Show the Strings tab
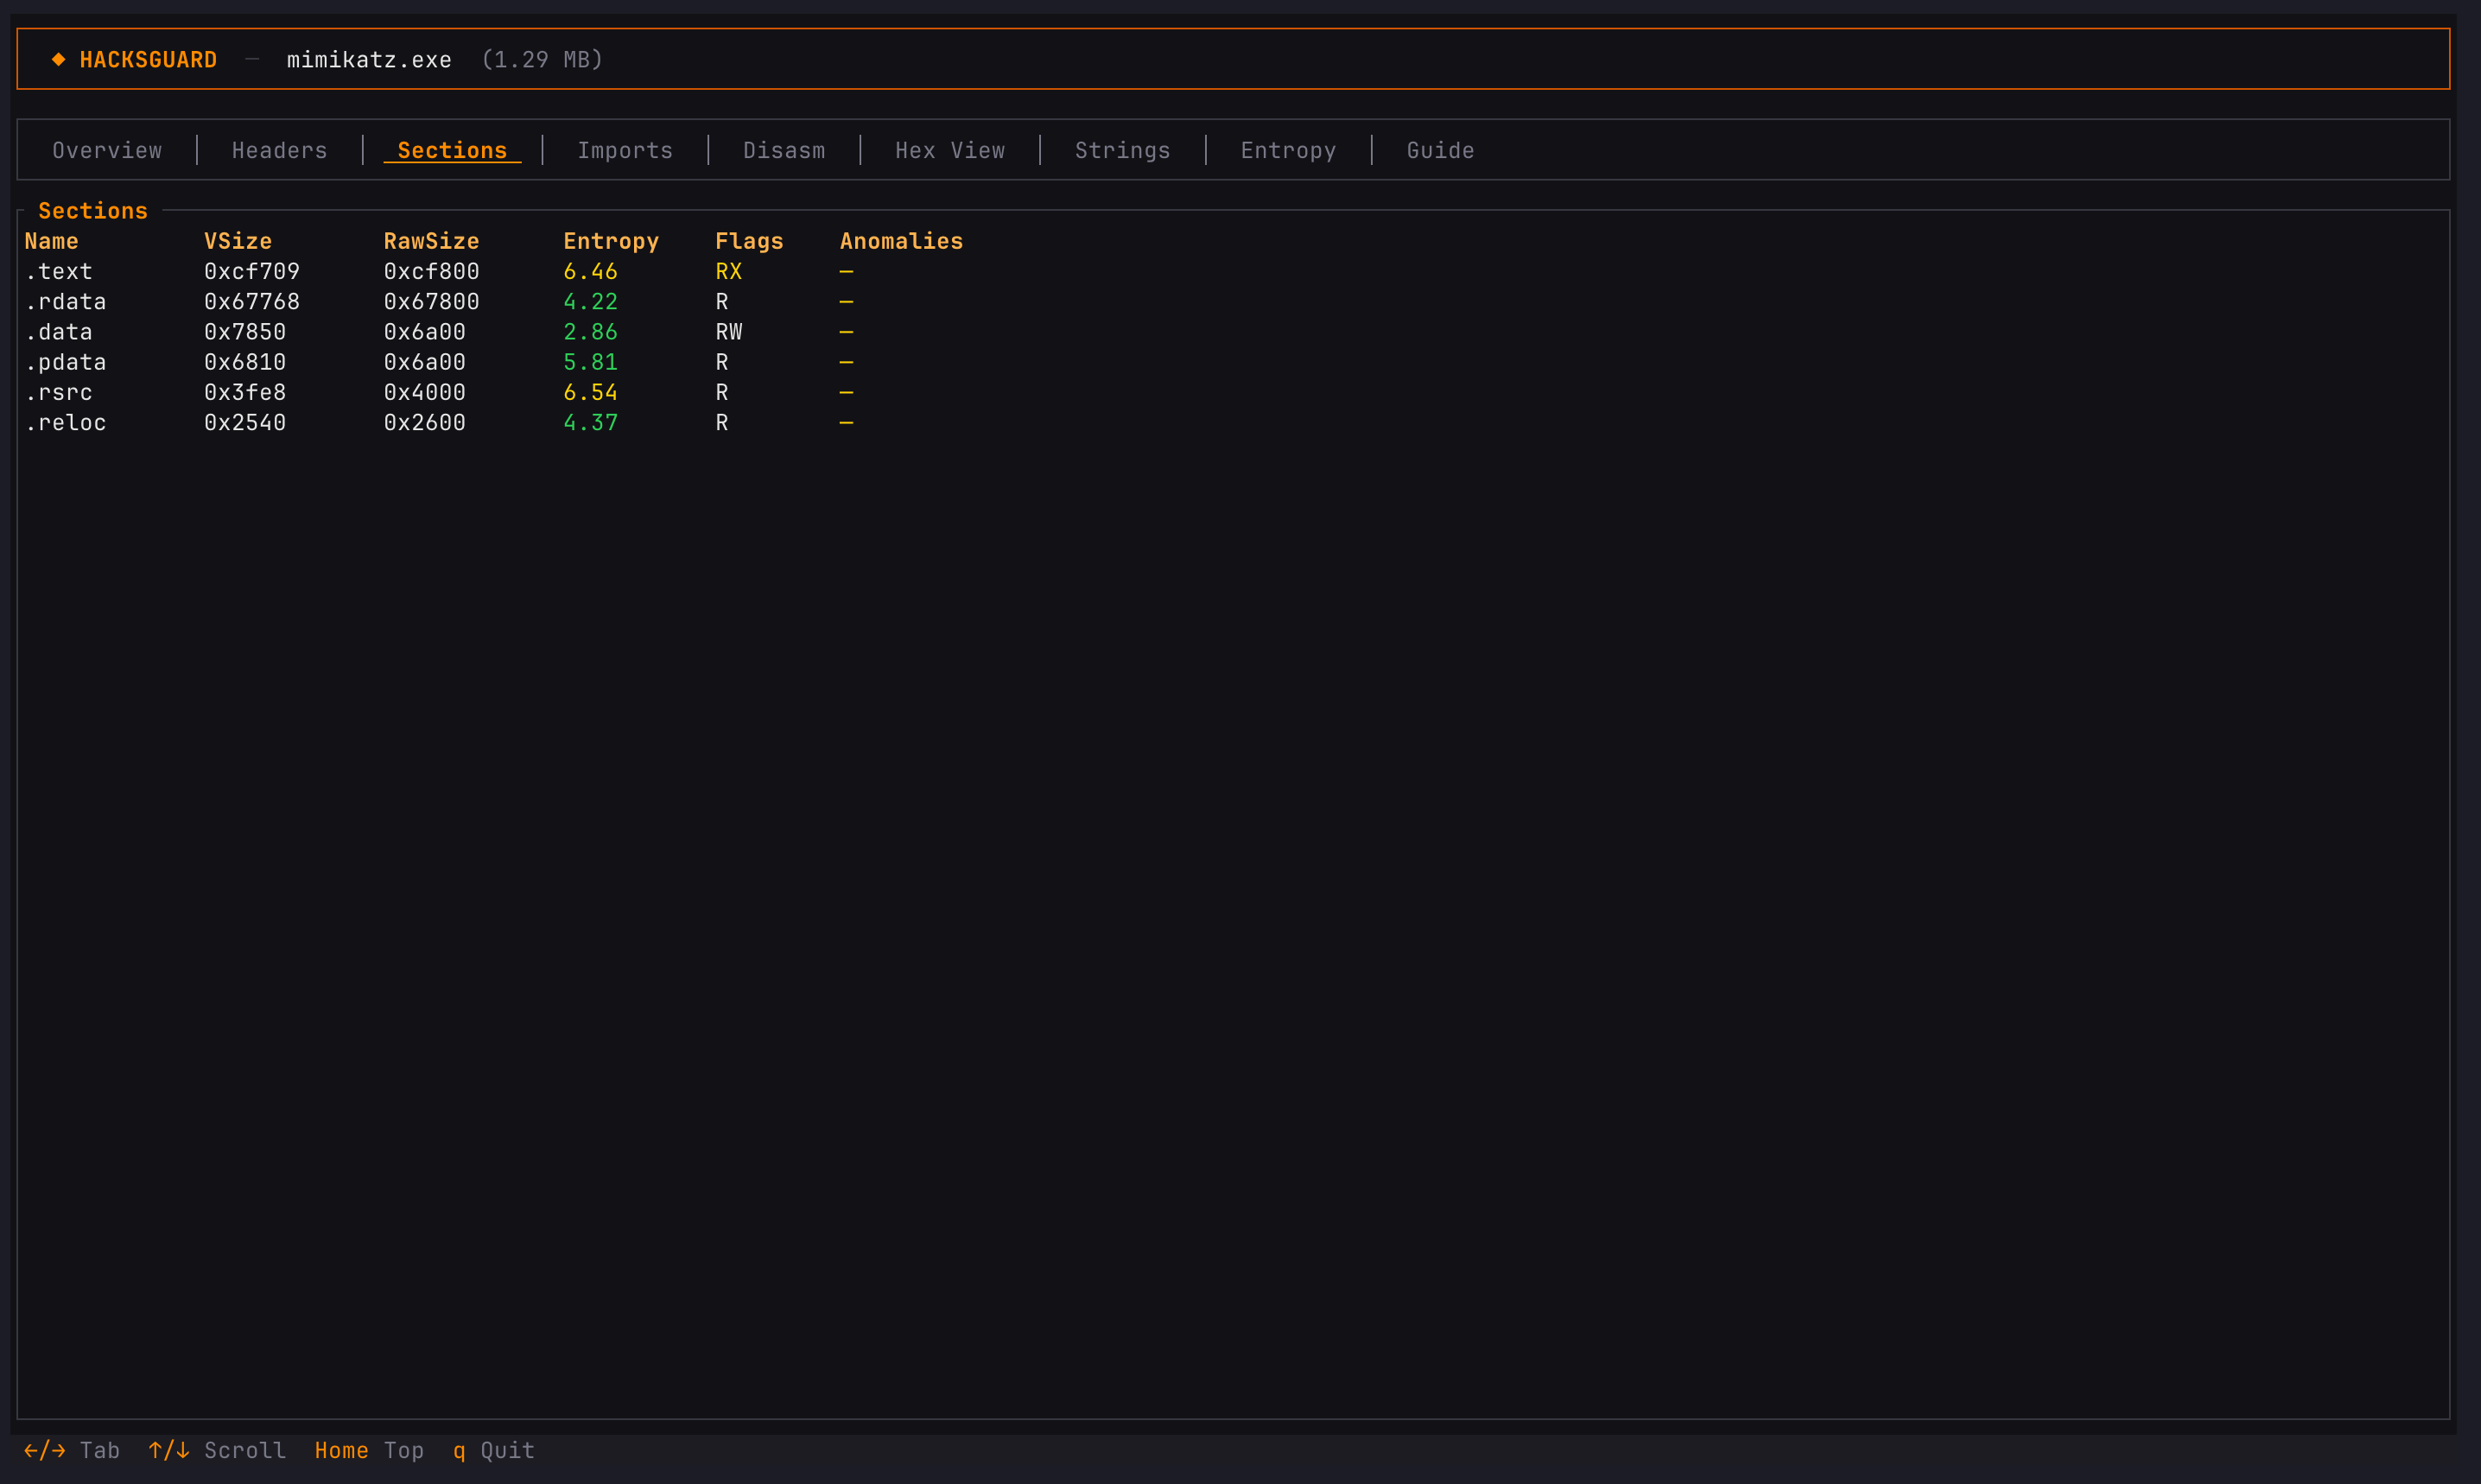 (x=1122, y=151)
